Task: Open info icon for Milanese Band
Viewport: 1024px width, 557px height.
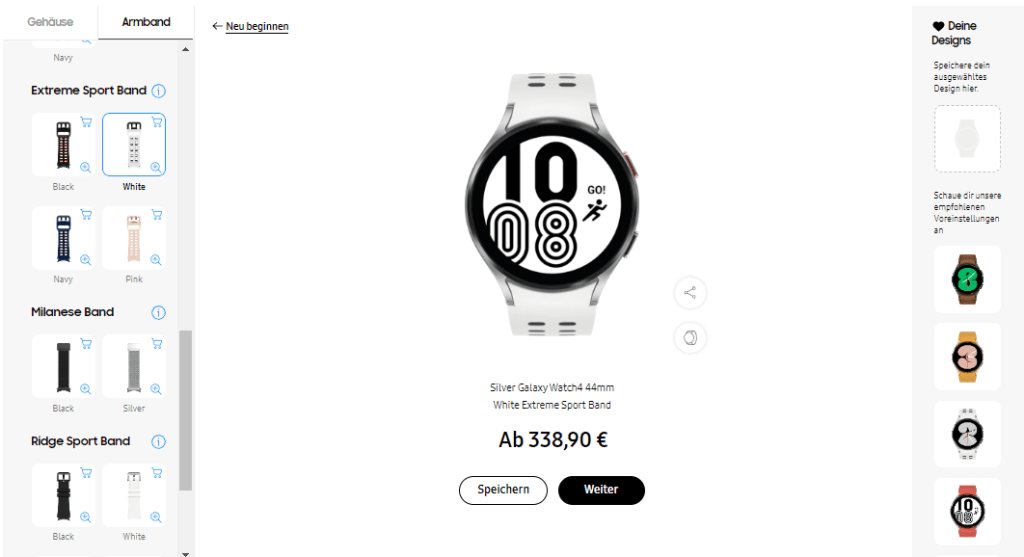Action: [158, 313]
